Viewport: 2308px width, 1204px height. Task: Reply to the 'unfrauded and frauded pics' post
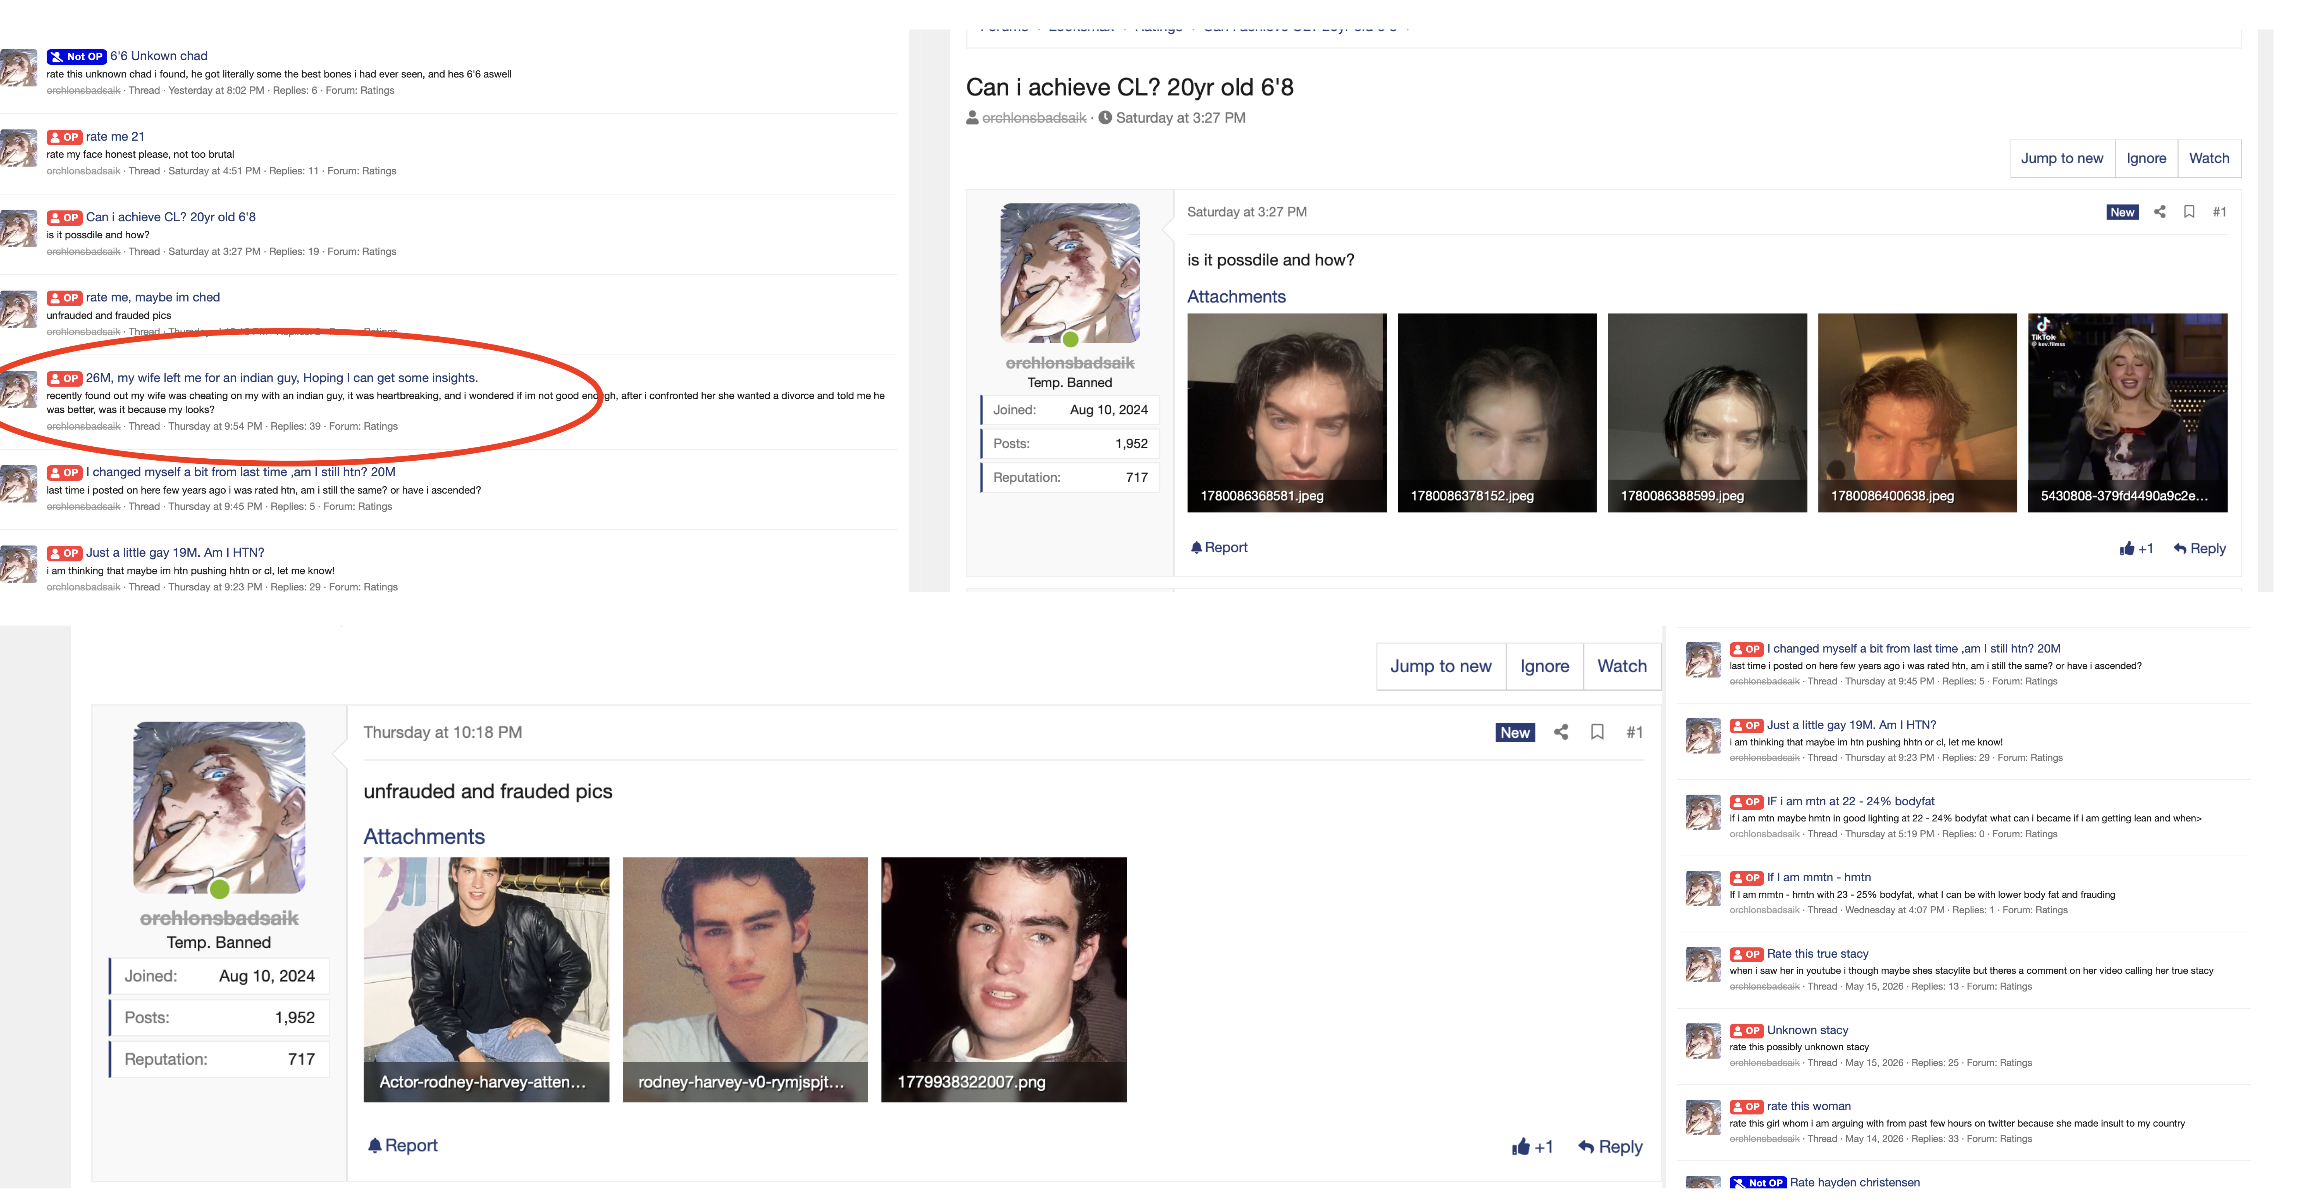click(x=1610, y=1147)
